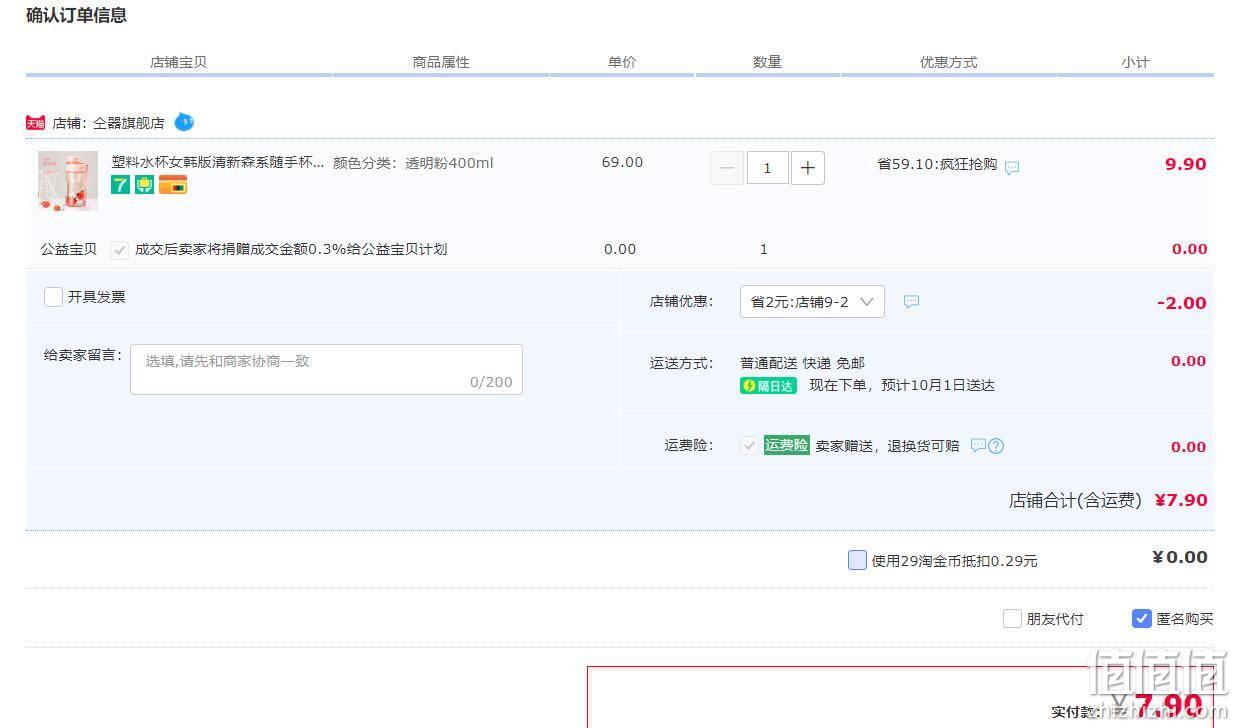Click the question mark help icon for 运费险
The width and height of the screenshot is (1237, 728).
pos(996,446)
